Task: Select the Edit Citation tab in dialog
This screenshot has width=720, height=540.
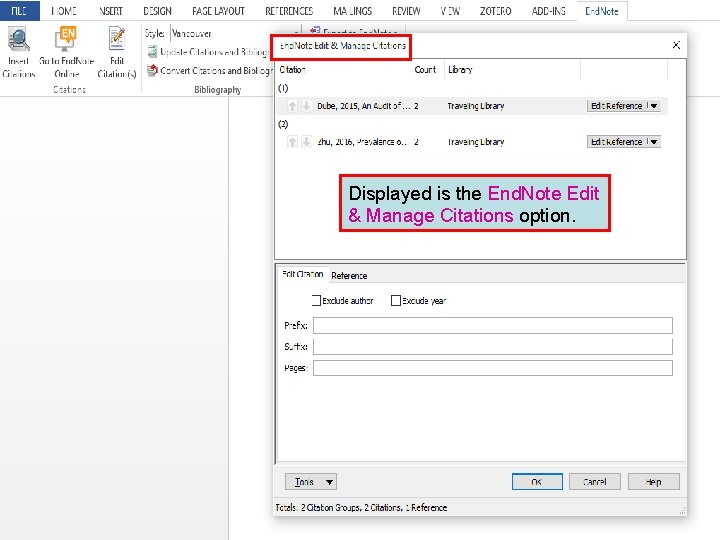Action: pyautogui.click(x=303, y=274)
